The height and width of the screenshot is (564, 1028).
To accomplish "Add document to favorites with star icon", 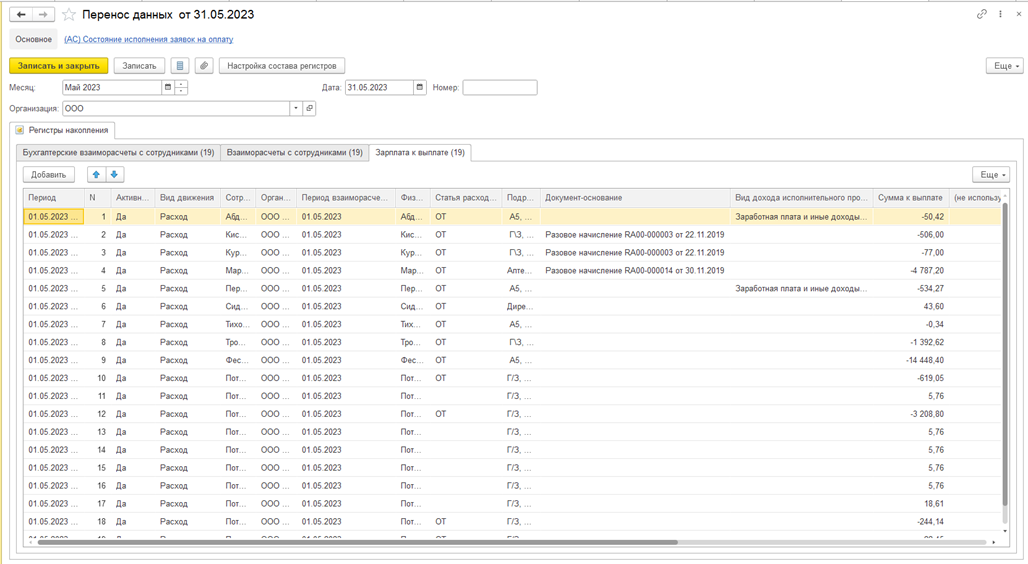I will 69,14.
